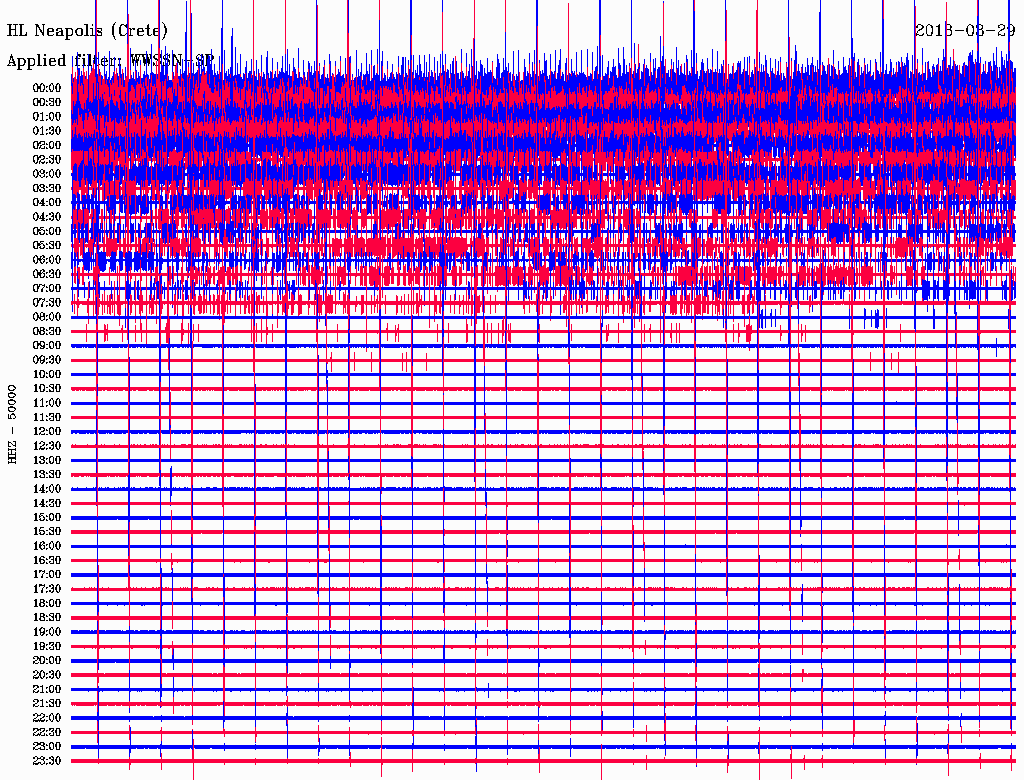Image resolution: width=1024 pixels, height=780 pixels.
Task: Select the 01:30 time label
Action: (47, 131)
